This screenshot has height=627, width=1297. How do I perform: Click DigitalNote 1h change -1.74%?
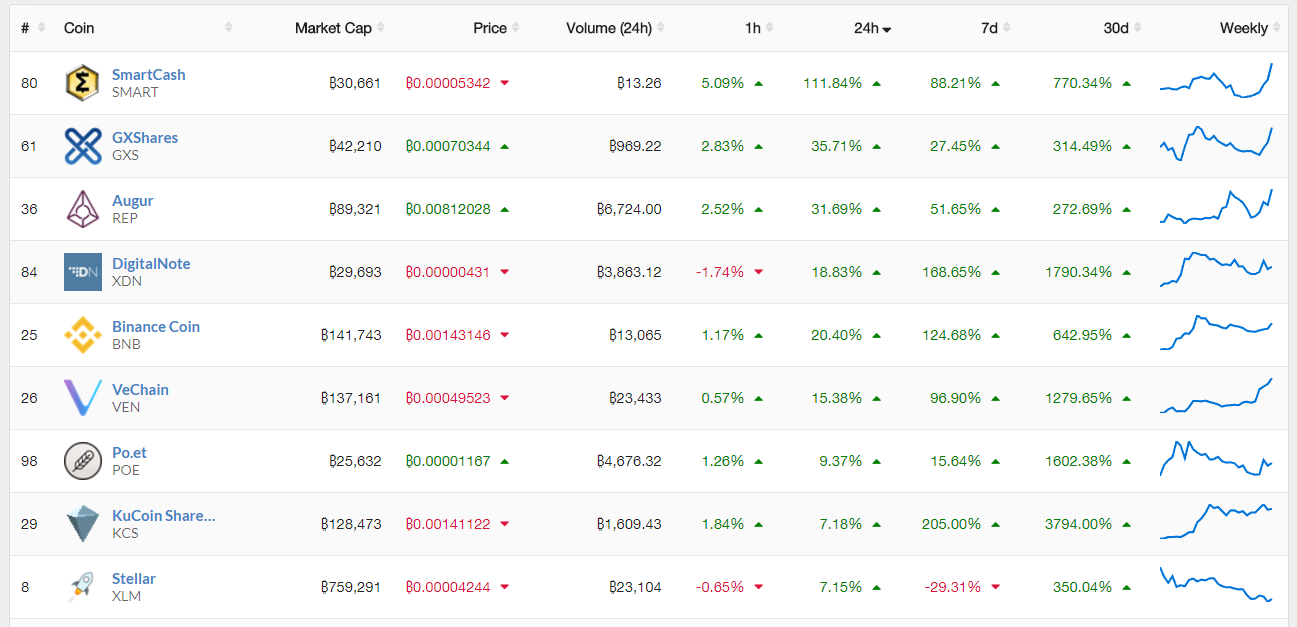click(x=720, y=272)
